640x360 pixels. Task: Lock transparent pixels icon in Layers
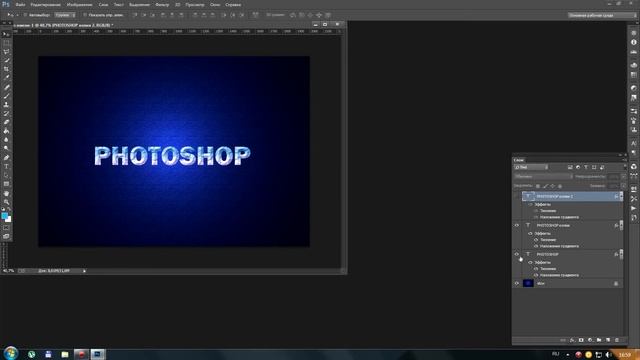[x=538, y=186]
